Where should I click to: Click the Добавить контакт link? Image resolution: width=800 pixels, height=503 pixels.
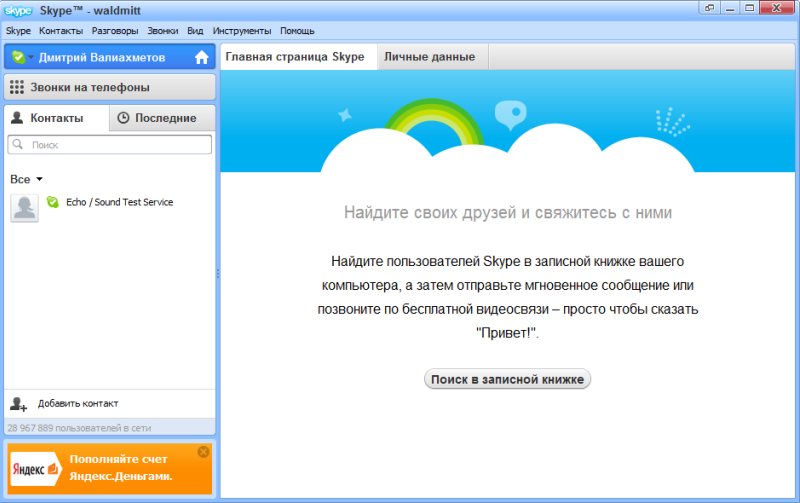coord(78,404)
